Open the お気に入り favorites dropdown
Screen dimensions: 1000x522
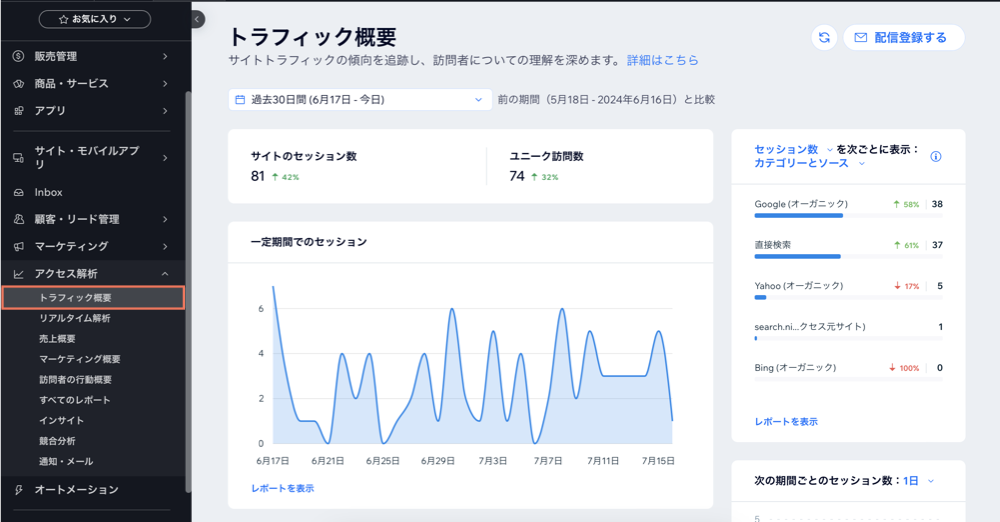click(x=95, y=19)
